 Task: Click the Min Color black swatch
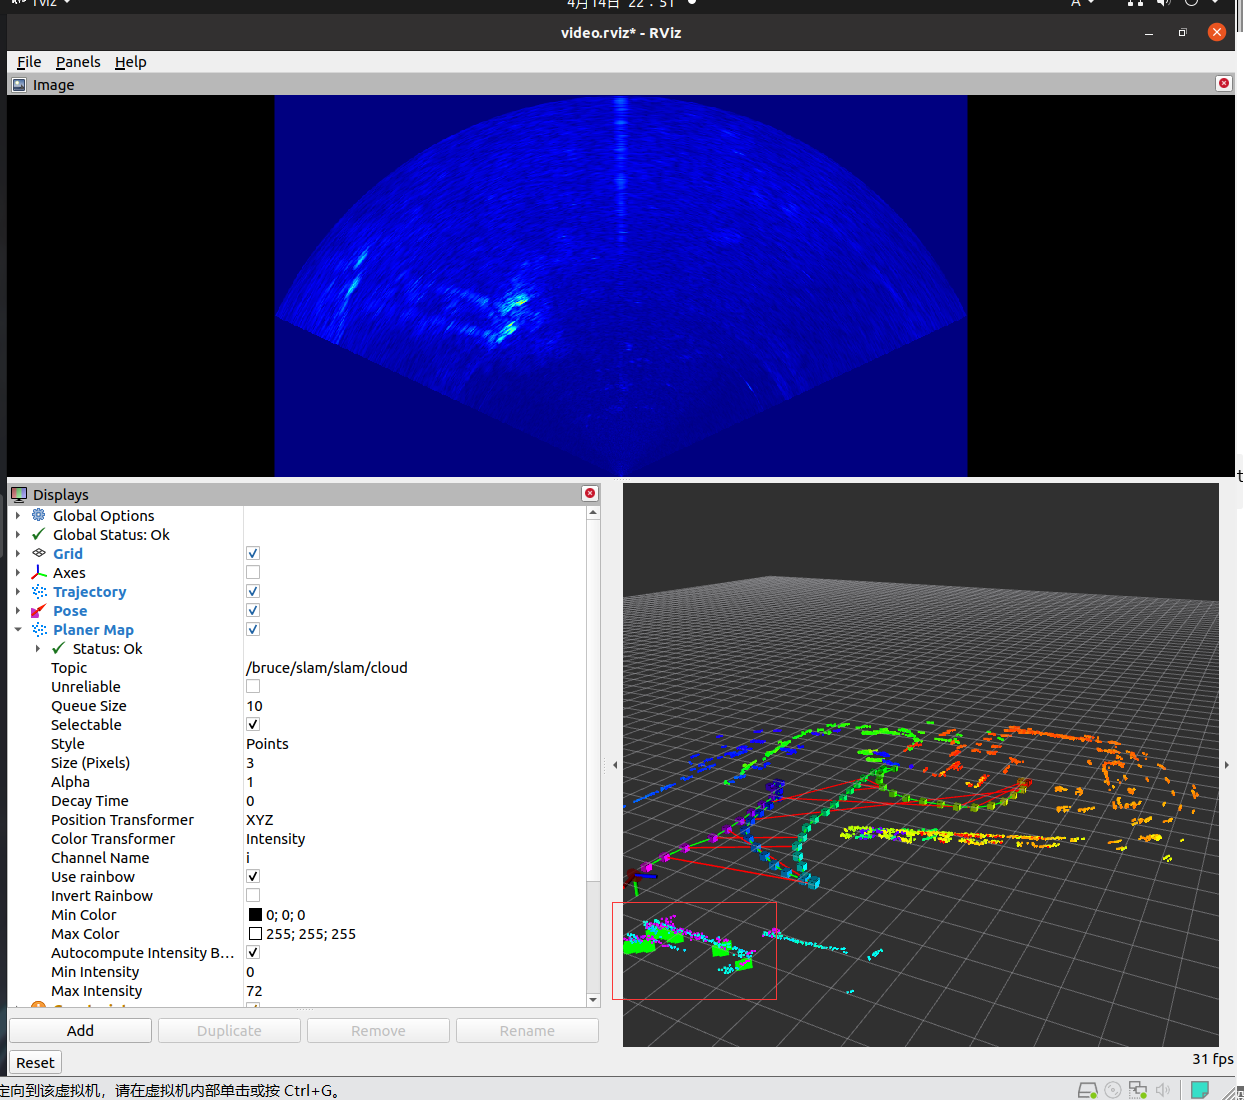255,914
